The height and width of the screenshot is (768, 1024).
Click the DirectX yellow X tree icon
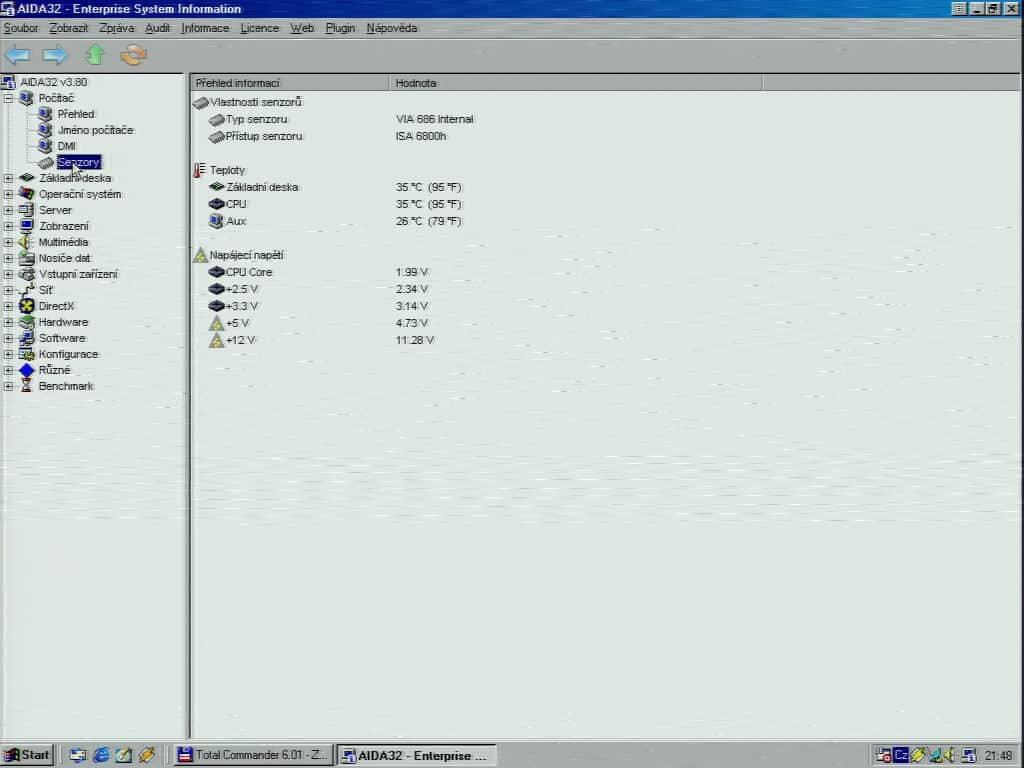pyautogui.click(x=26, y=306)
